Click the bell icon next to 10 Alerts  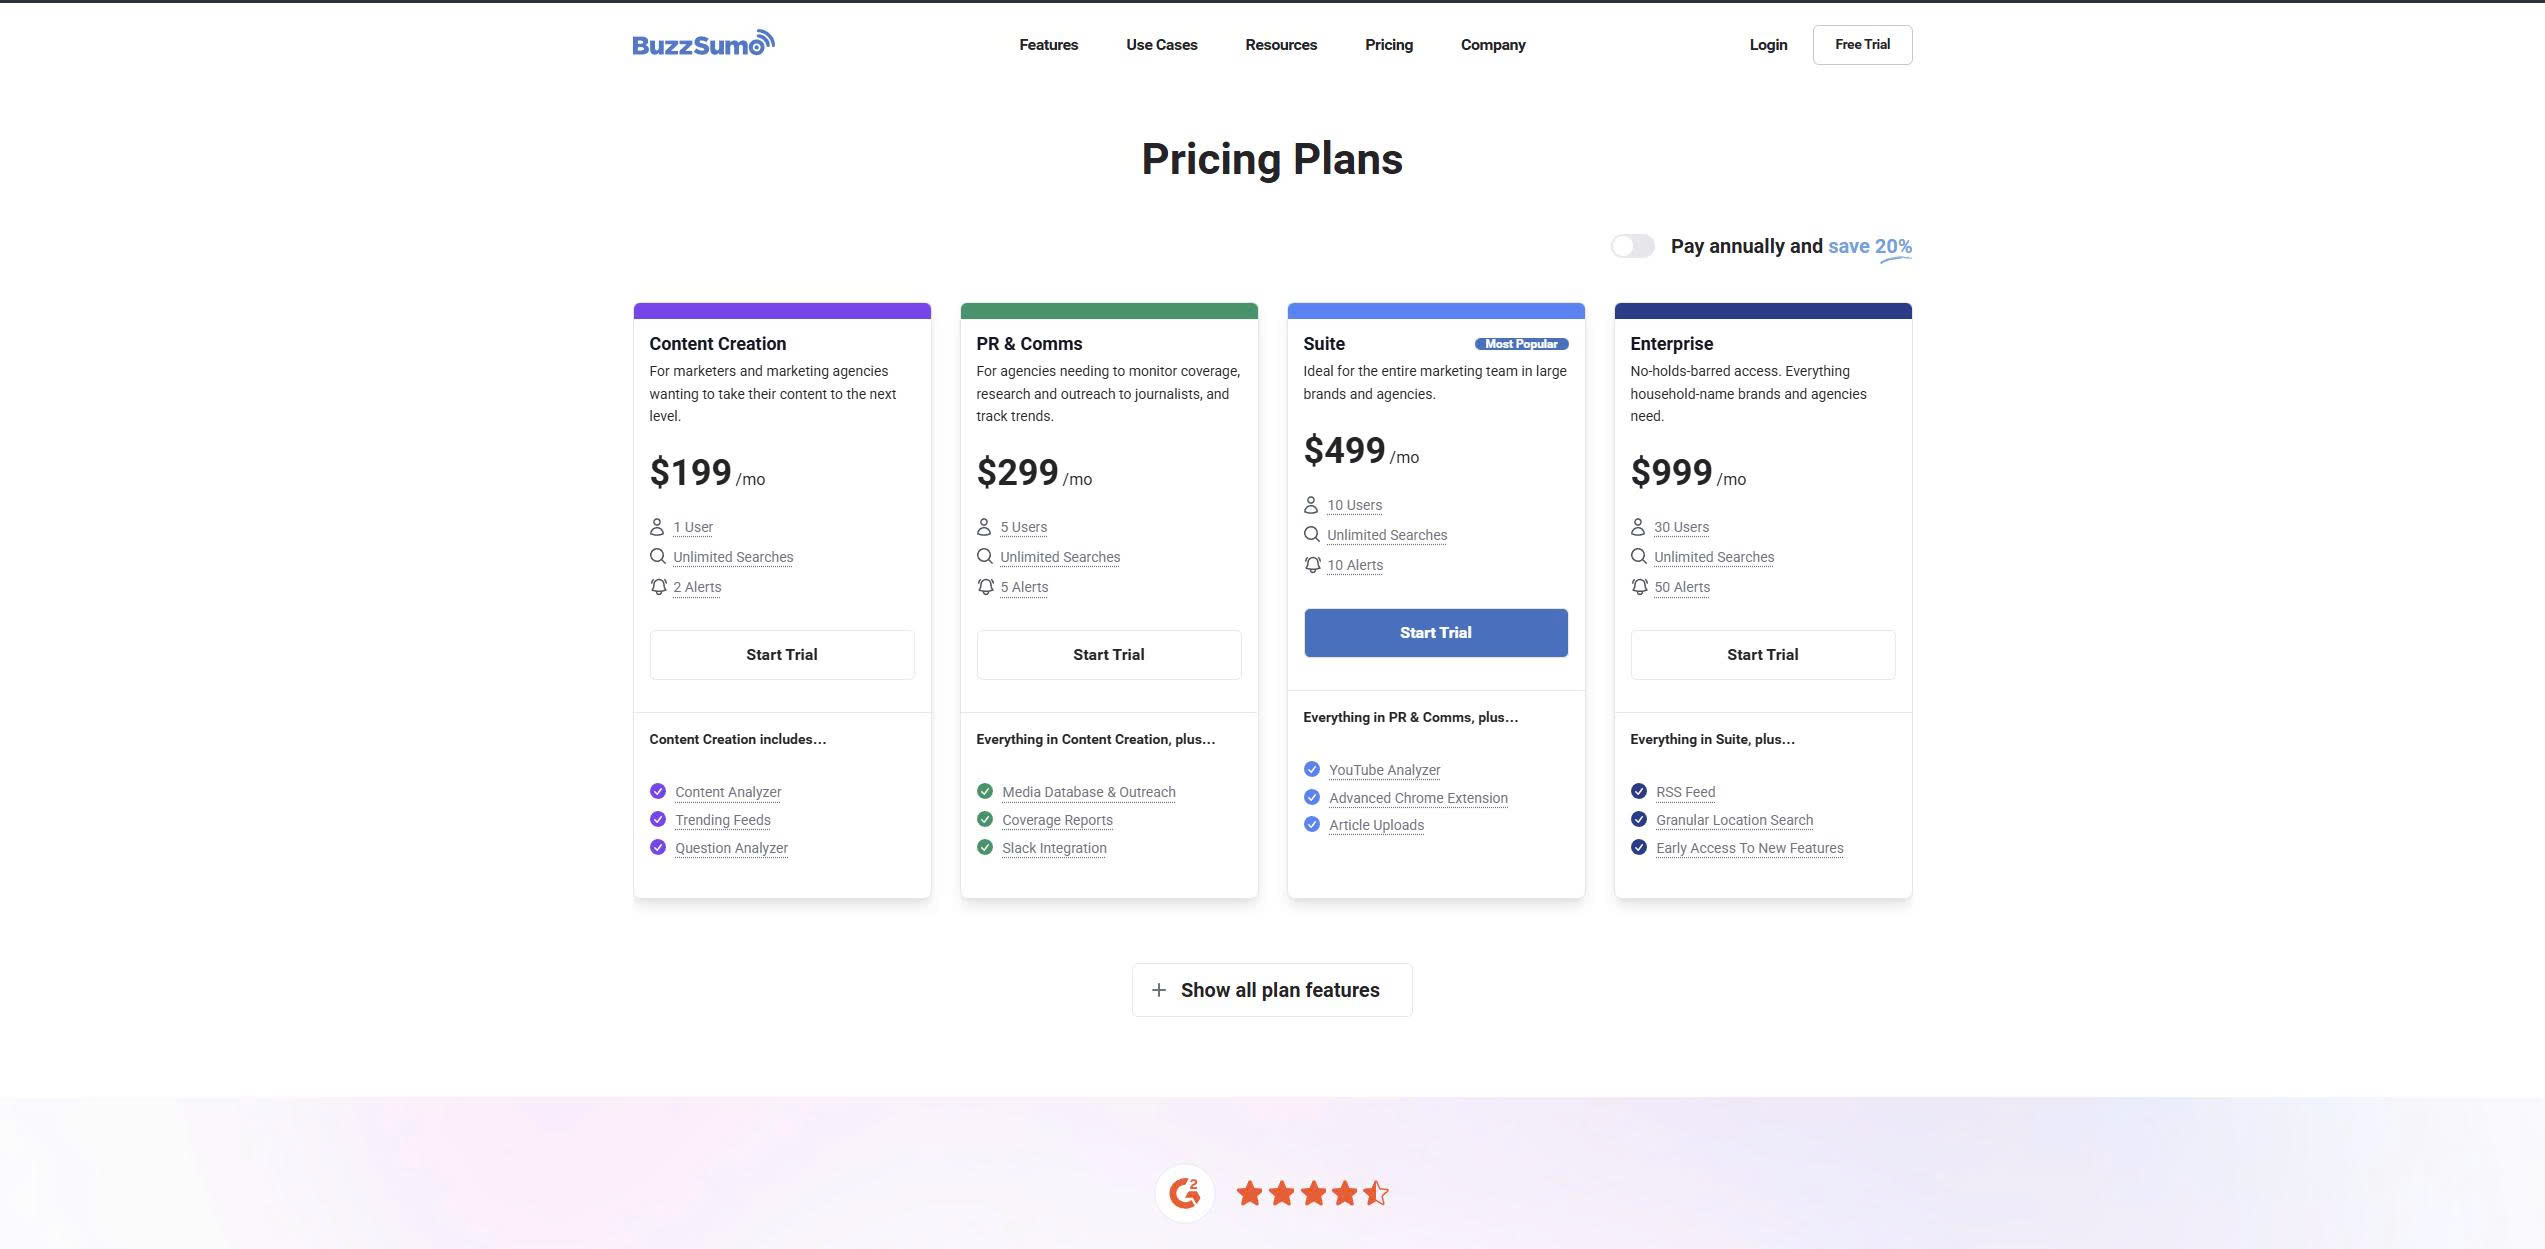pyautogui.click(x=1312, y=565)
